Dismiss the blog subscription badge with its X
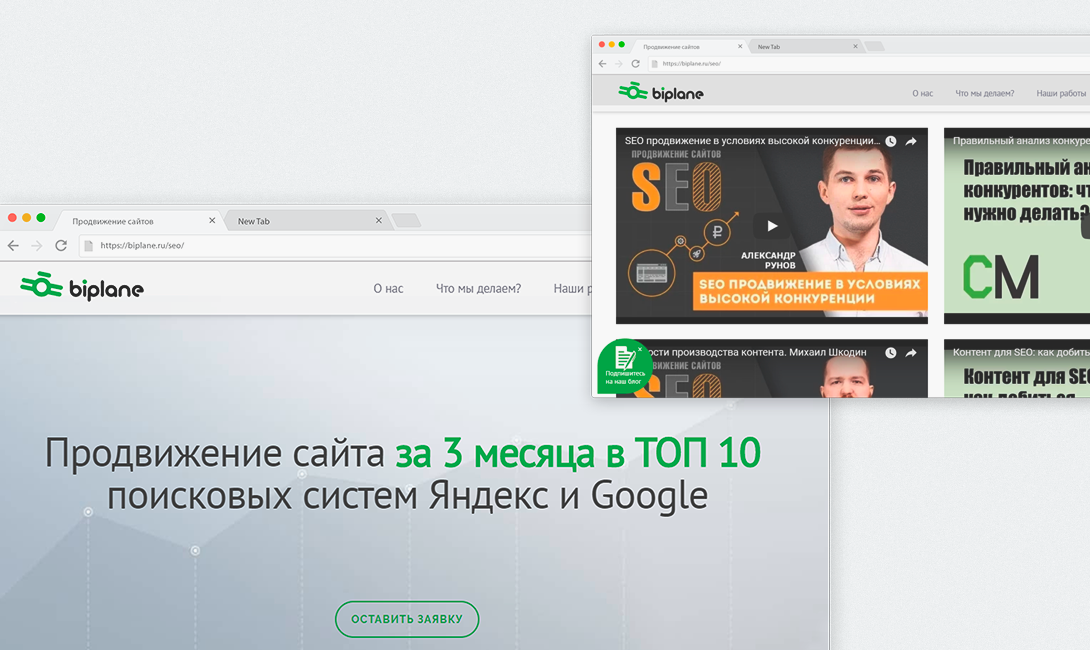The height and width of the screenshot is (650, 1090). click(x=640, y=350)
